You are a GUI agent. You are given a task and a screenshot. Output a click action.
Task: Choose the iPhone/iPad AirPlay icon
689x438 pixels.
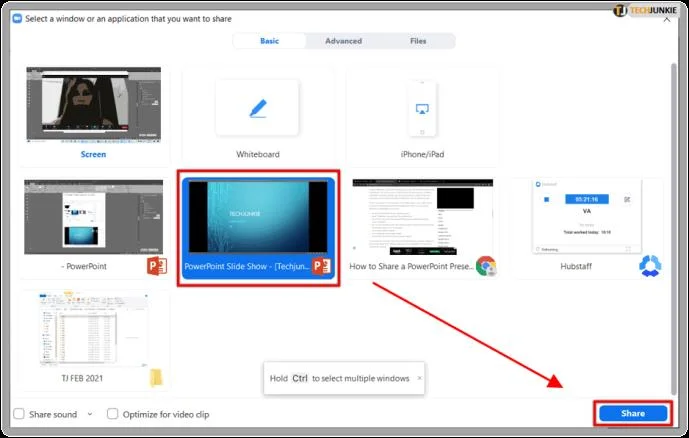(422, 109)
